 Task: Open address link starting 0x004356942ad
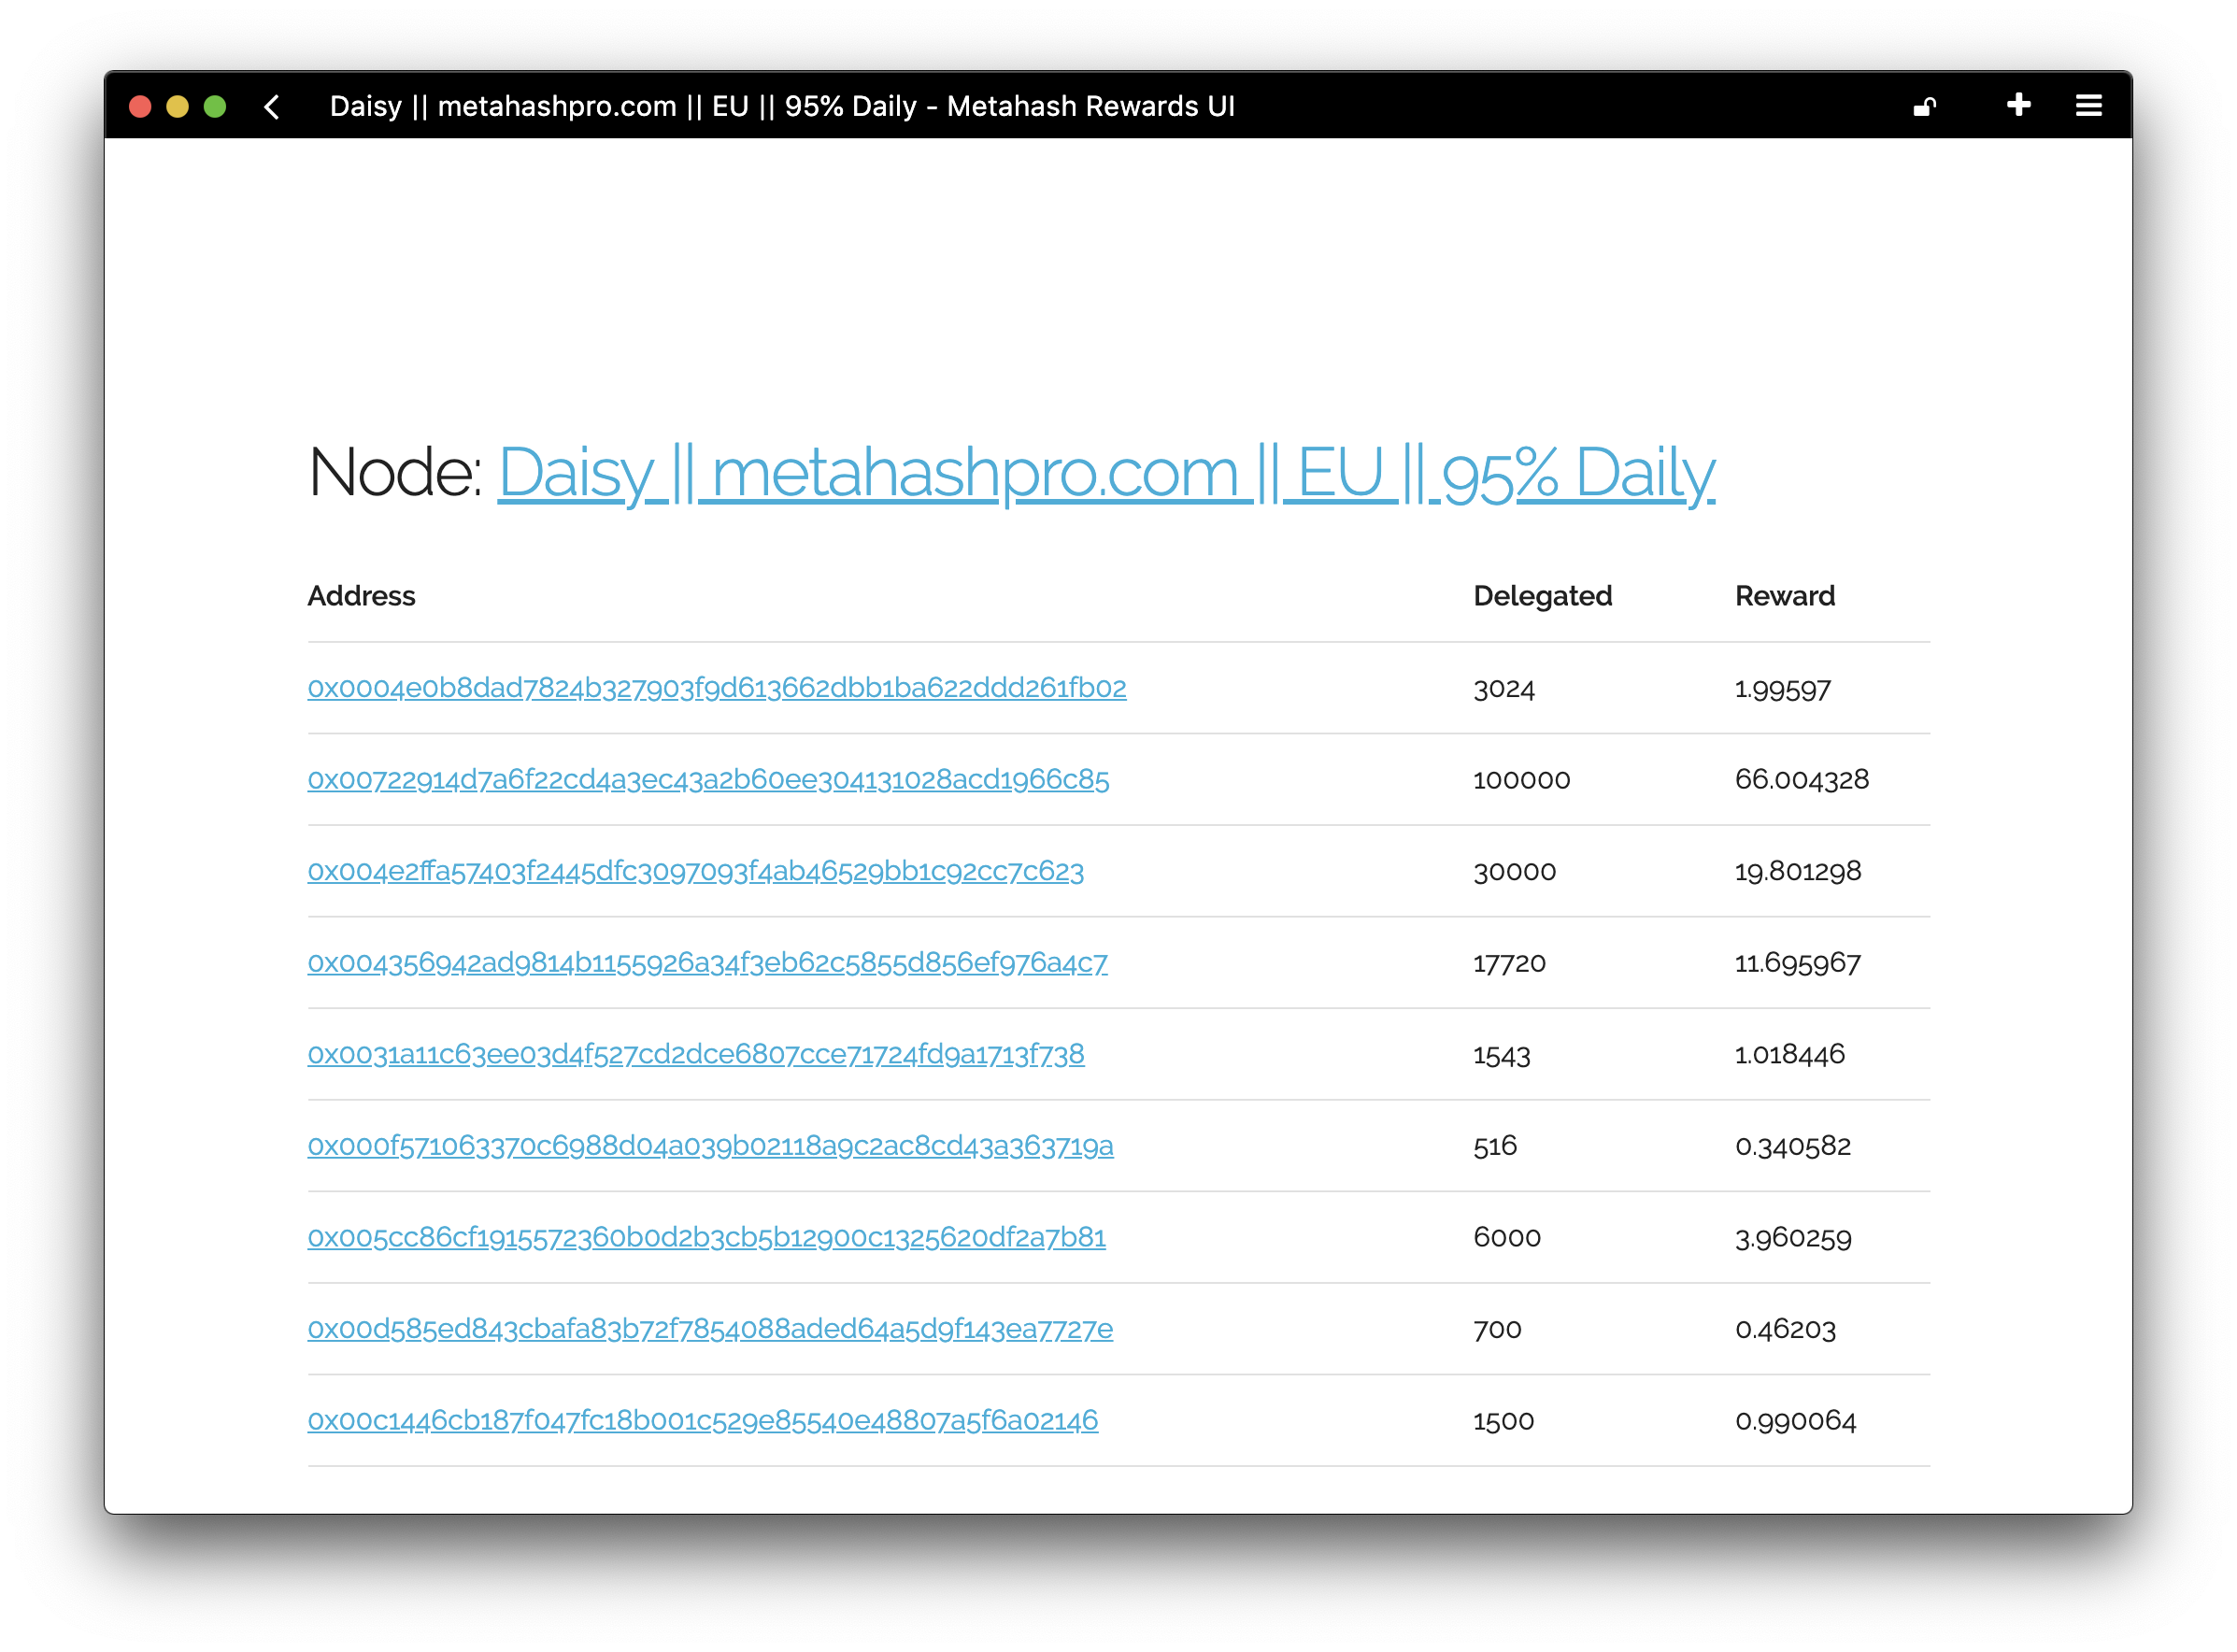pyautogui.click(x=707, y=963)
